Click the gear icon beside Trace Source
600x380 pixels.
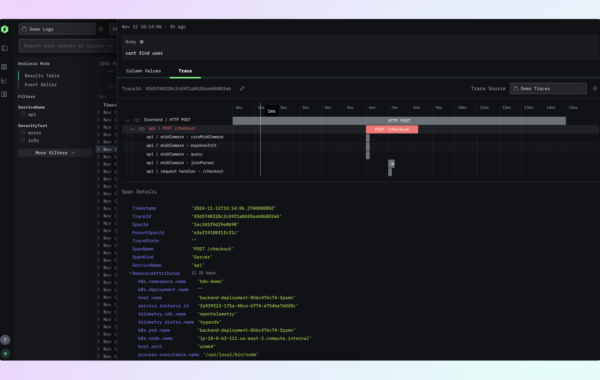[x=595, y=88]
